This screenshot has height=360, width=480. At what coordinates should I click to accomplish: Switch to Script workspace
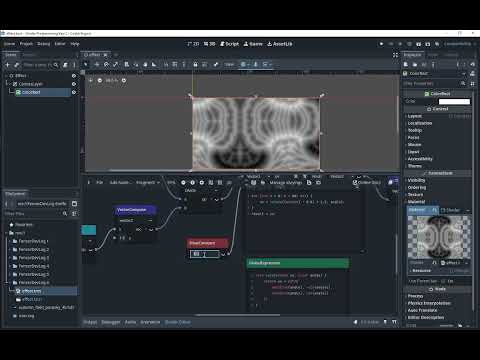point(229,44)
